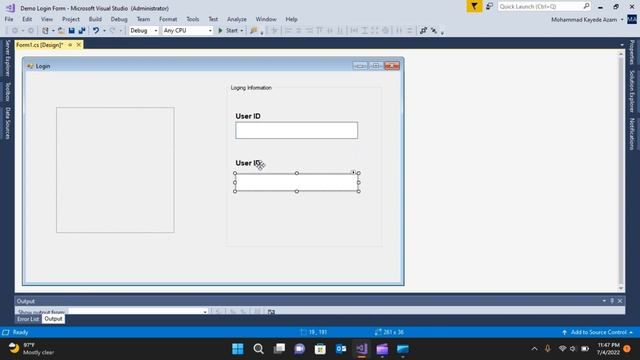Open the Windows Start menu
640x360 pixels.
(238, 349)
